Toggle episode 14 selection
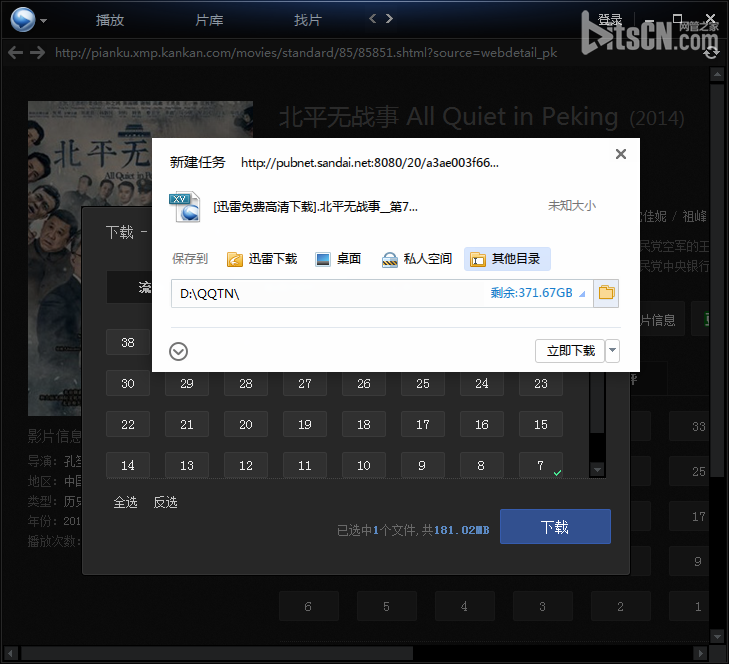This screenshot has width=729, height=664. click(x=128, y=465)
